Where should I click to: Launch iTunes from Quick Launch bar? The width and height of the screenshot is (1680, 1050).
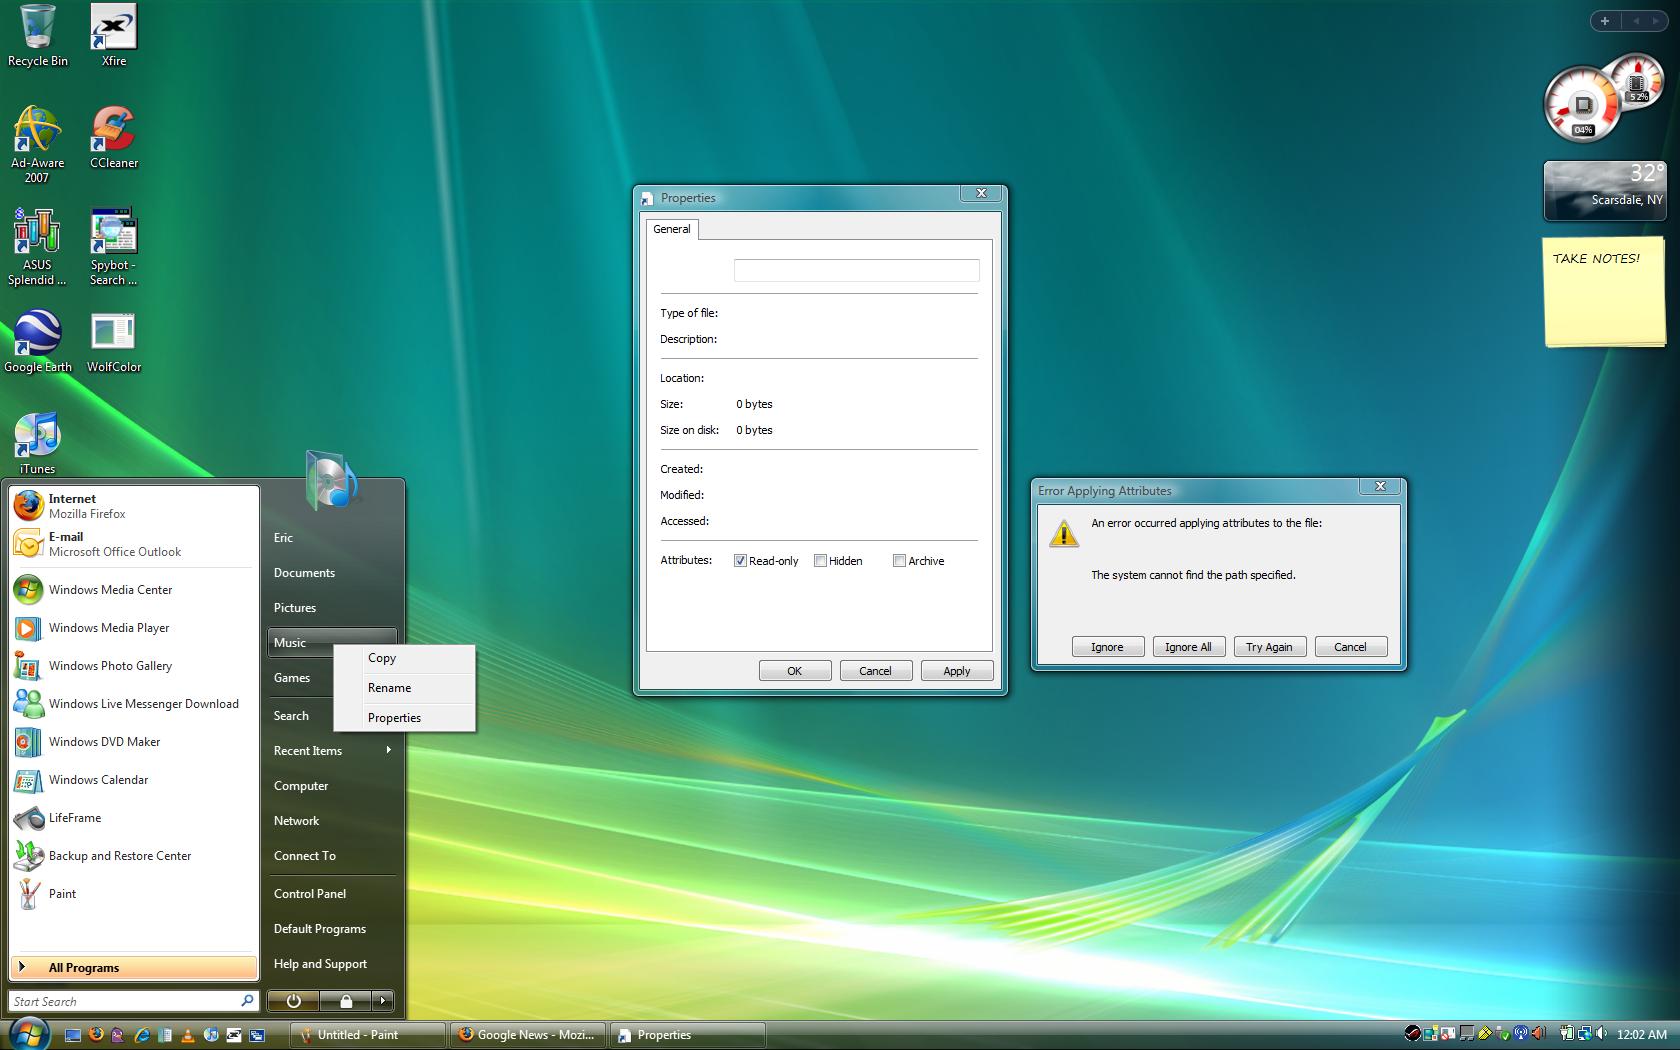pyautogui.click(x=211, y=1035)
